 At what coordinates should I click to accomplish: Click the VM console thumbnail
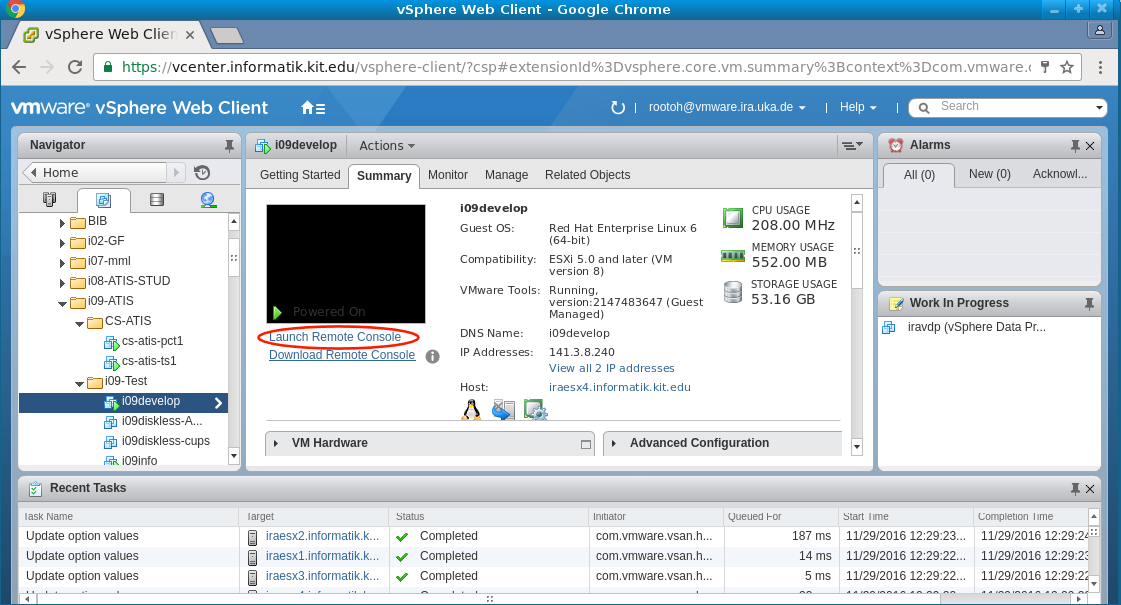pyautogui.click(x=346, y=264)
